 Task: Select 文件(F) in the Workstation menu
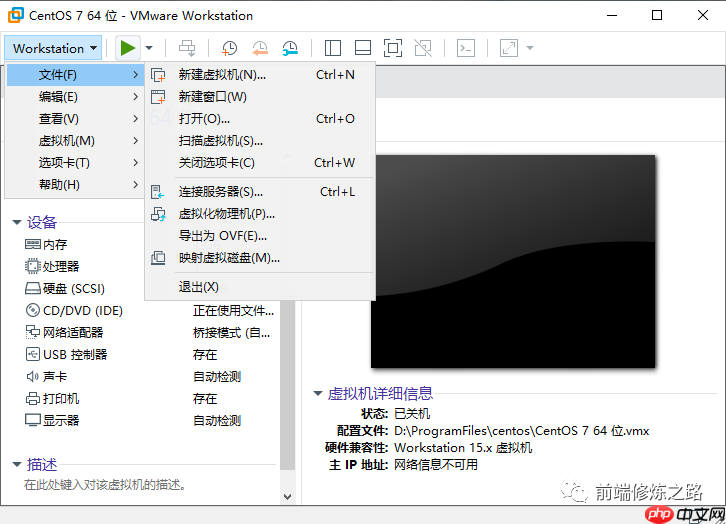(74, 75)
